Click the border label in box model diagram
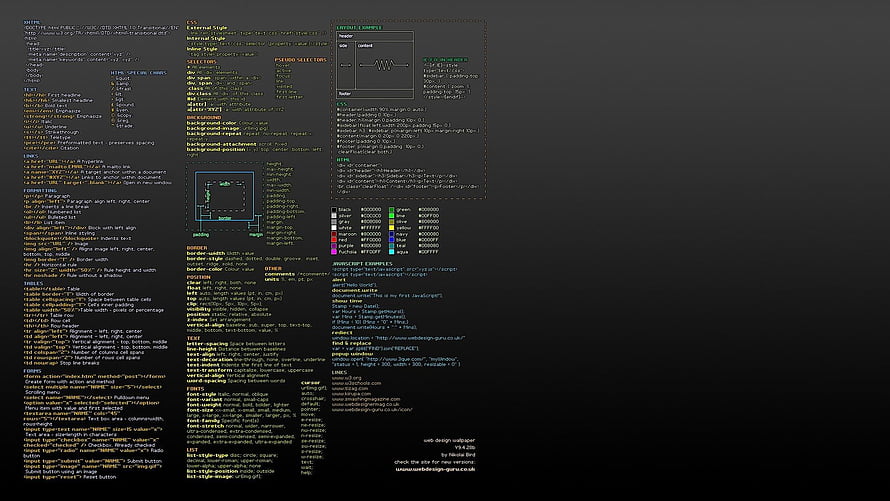 click(225, 218)
